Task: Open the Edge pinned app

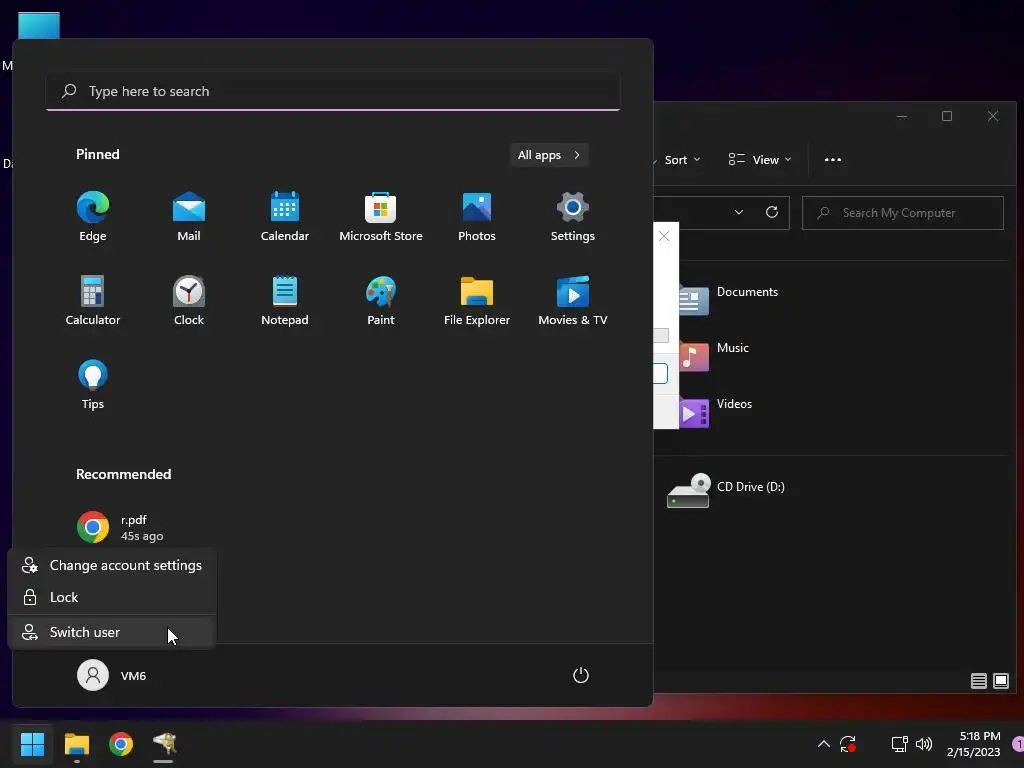Action: [x=93, y=217]
